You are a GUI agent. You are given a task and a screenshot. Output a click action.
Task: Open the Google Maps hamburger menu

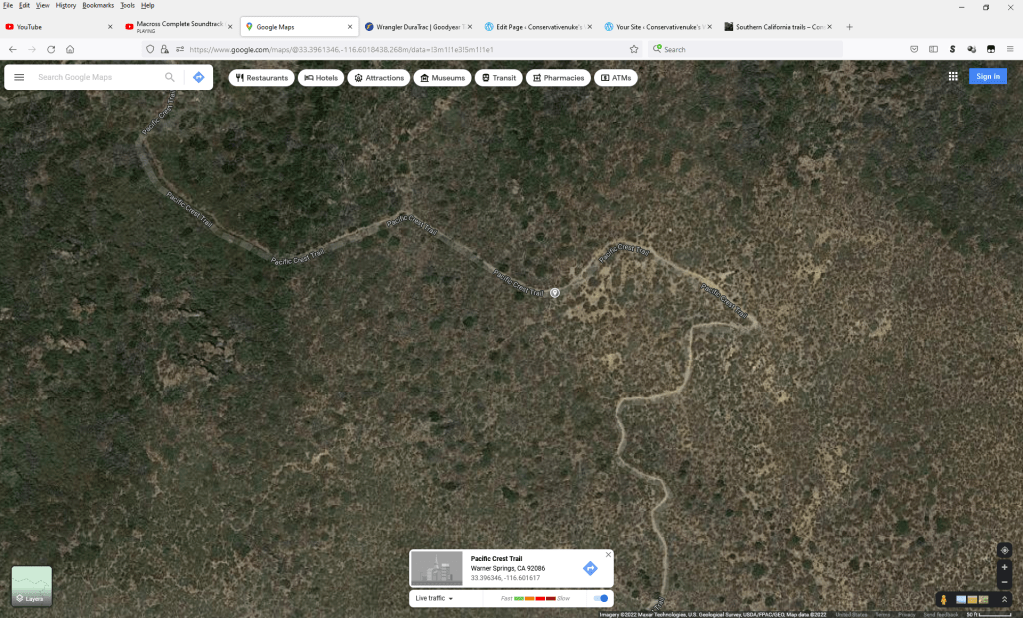point(19,77)
